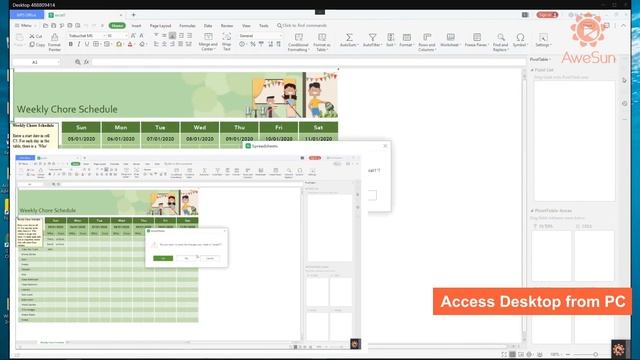Click the Sign in button
This screenshot has height=360, width=640.
(x=547, y=15)
